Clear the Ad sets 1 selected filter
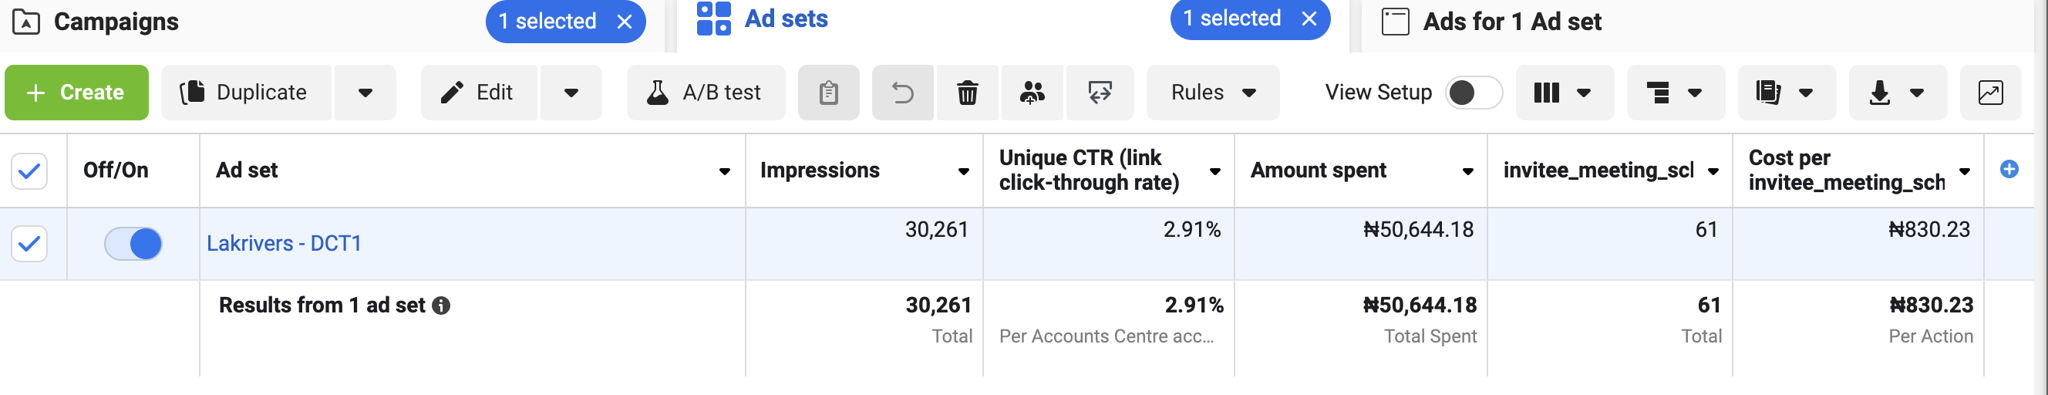 pos(1309,19)
